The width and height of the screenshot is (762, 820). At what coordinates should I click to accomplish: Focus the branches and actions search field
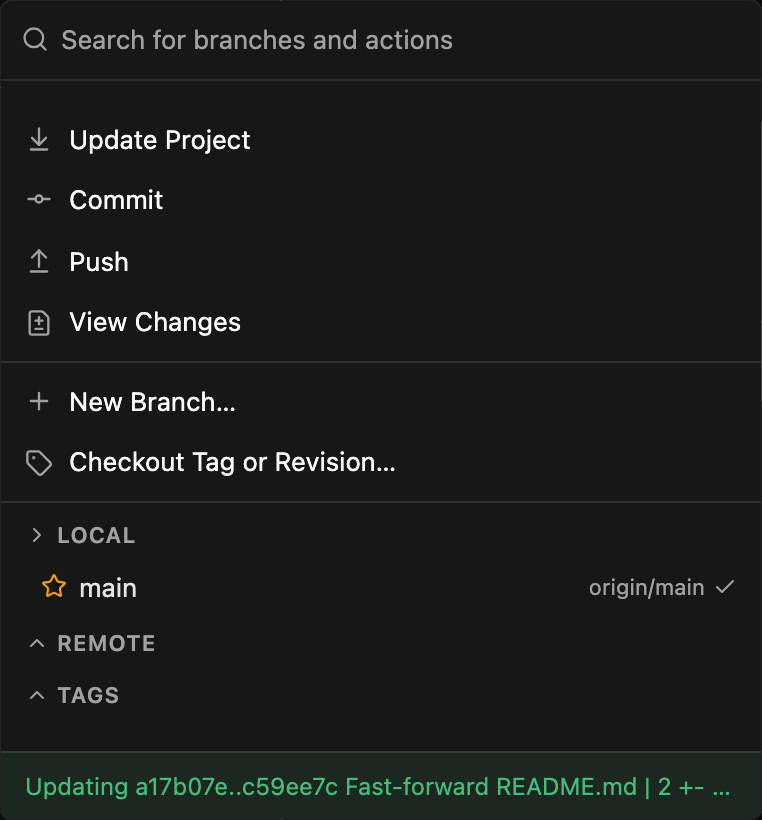pos(381,40)
